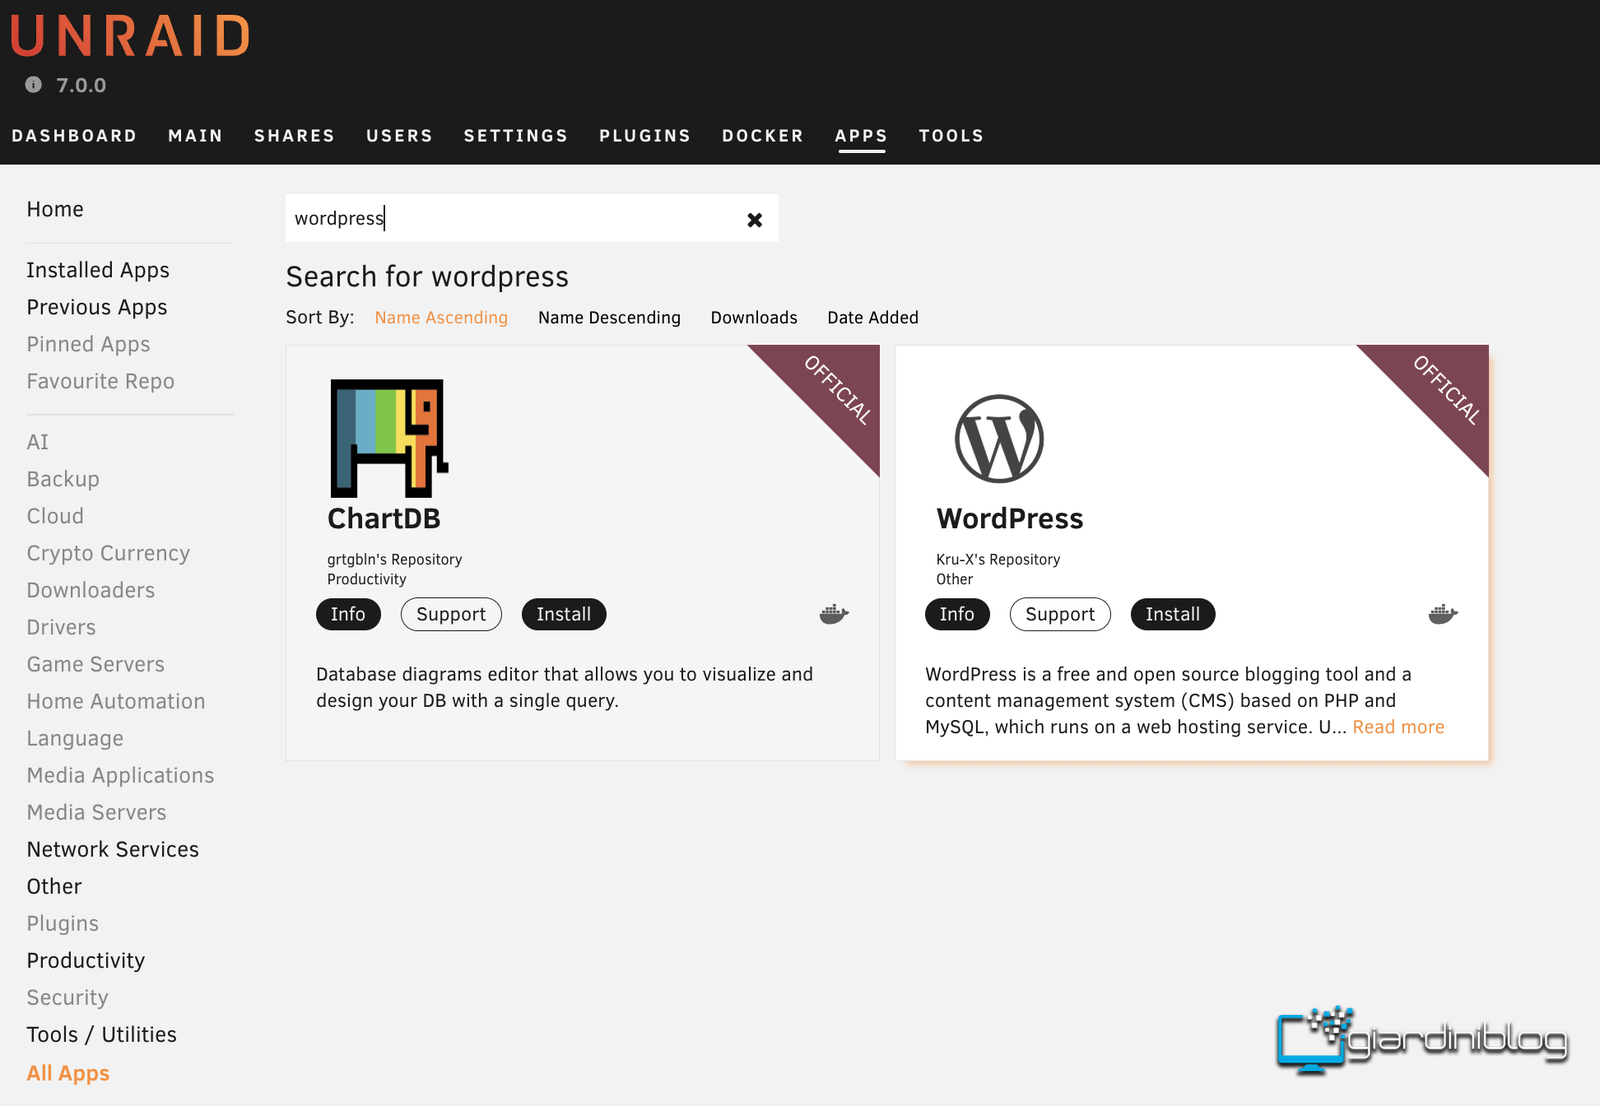Select the Game Servers category
The image size is (1600, 1106).
tap(96, 665)
